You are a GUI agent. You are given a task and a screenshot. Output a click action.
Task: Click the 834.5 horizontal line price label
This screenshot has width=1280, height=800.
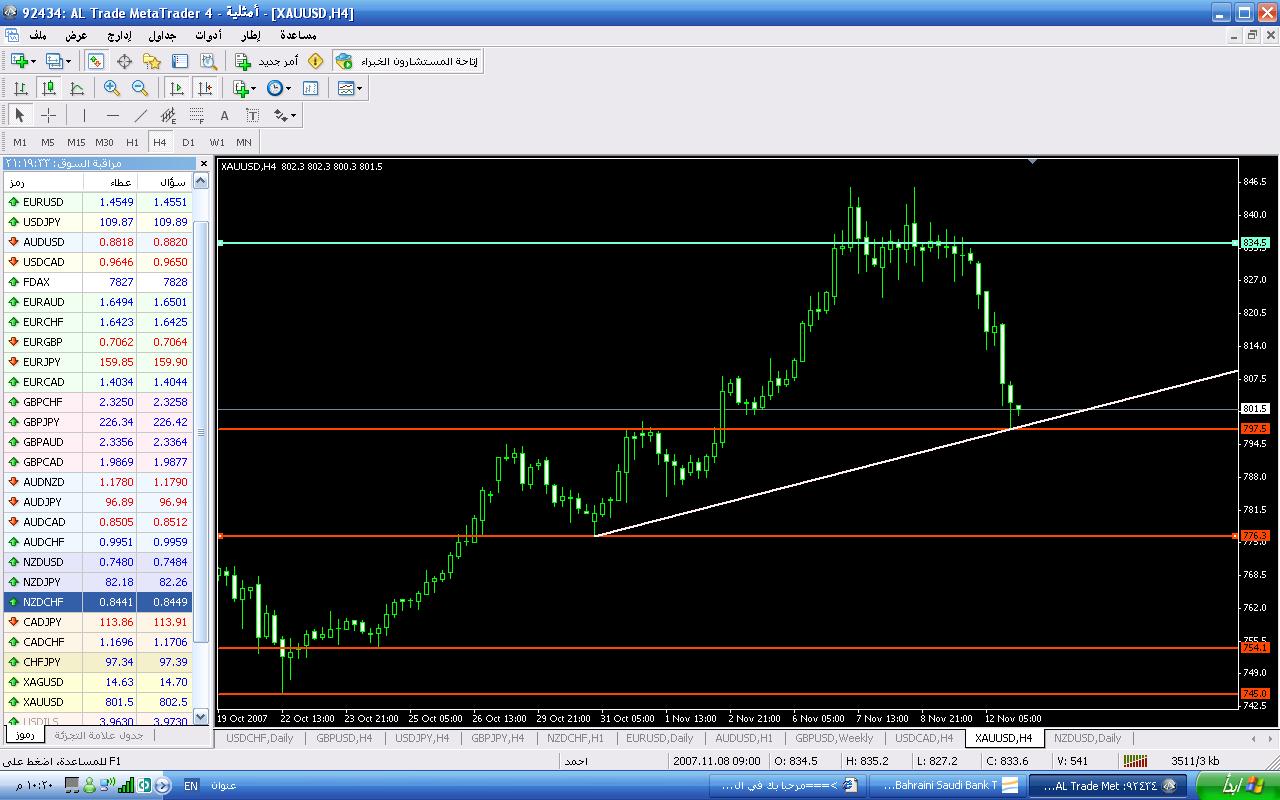pos(1254,243)
